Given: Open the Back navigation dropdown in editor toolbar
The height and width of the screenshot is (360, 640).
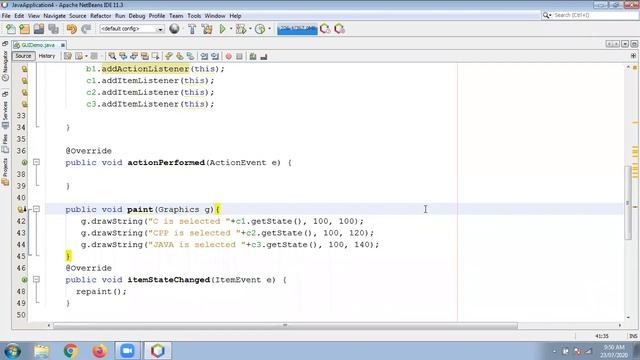Looking at the screenshot, I should tap(86, 56).
